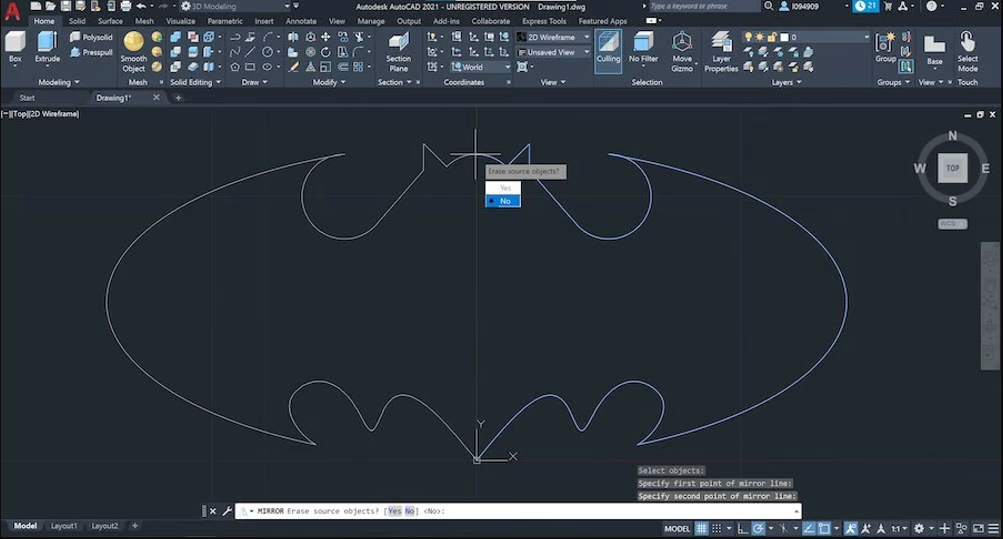Select the Extrude tool in Modeling panel
Image resolution: width=1003 pixels, height=539 pixels.
(47, 46)
